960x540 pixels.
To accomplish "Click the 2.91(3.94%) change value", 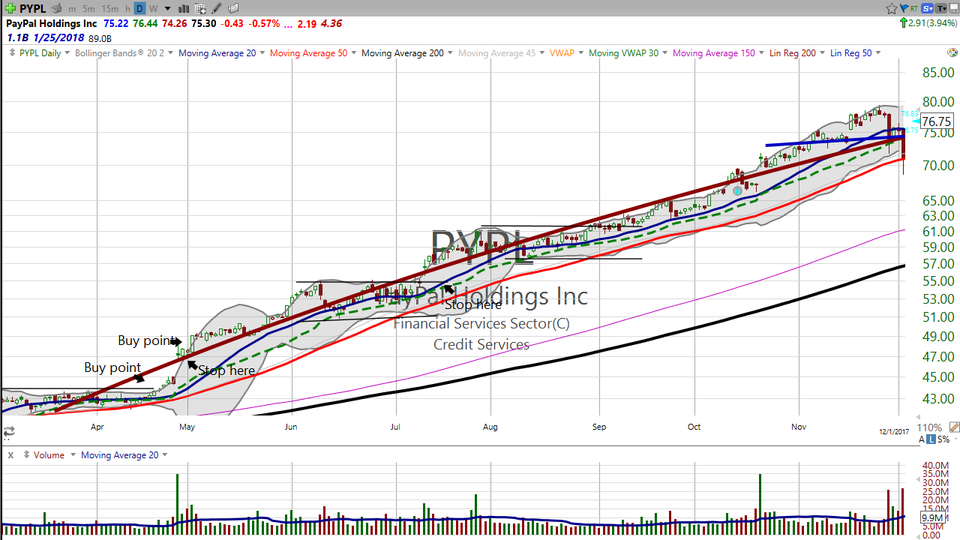I will pos(932,23).
